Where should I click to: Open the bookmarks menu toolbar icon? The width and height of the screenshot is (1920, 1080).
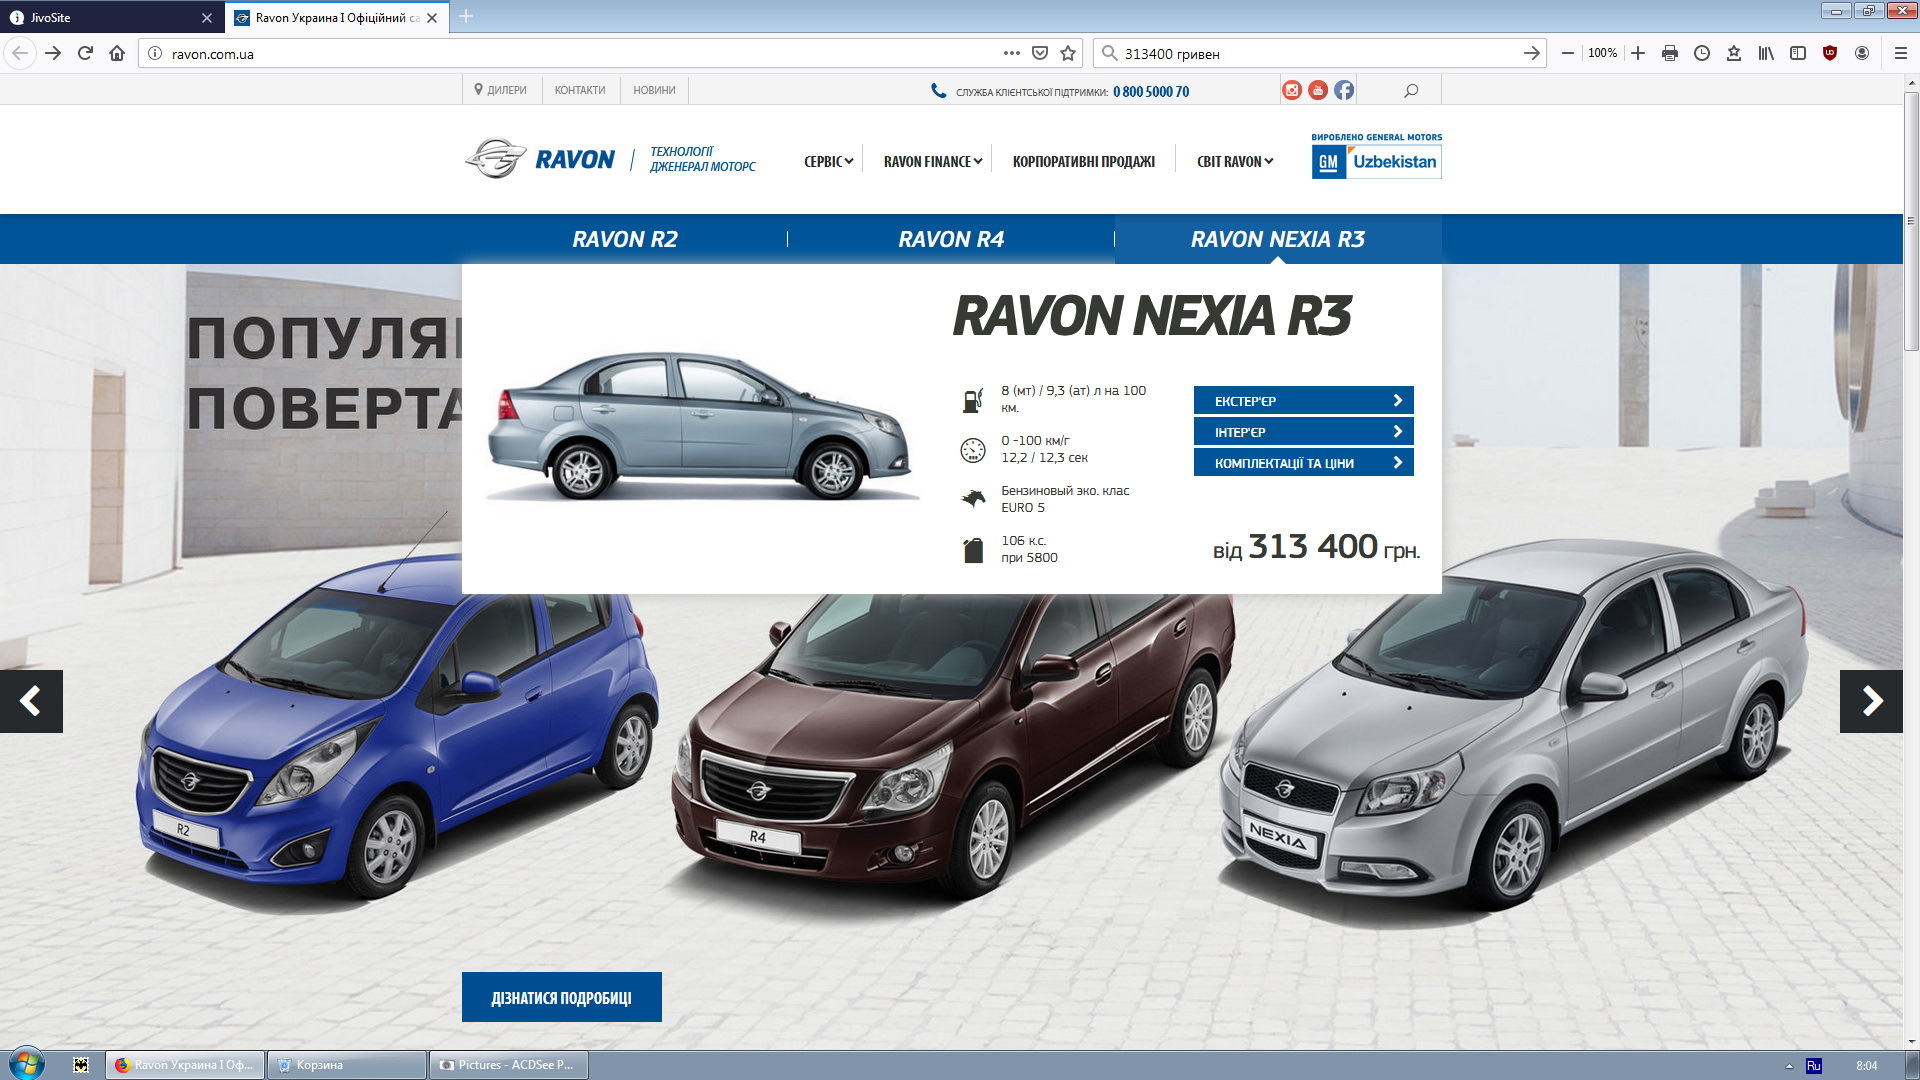pos(1734,53)
